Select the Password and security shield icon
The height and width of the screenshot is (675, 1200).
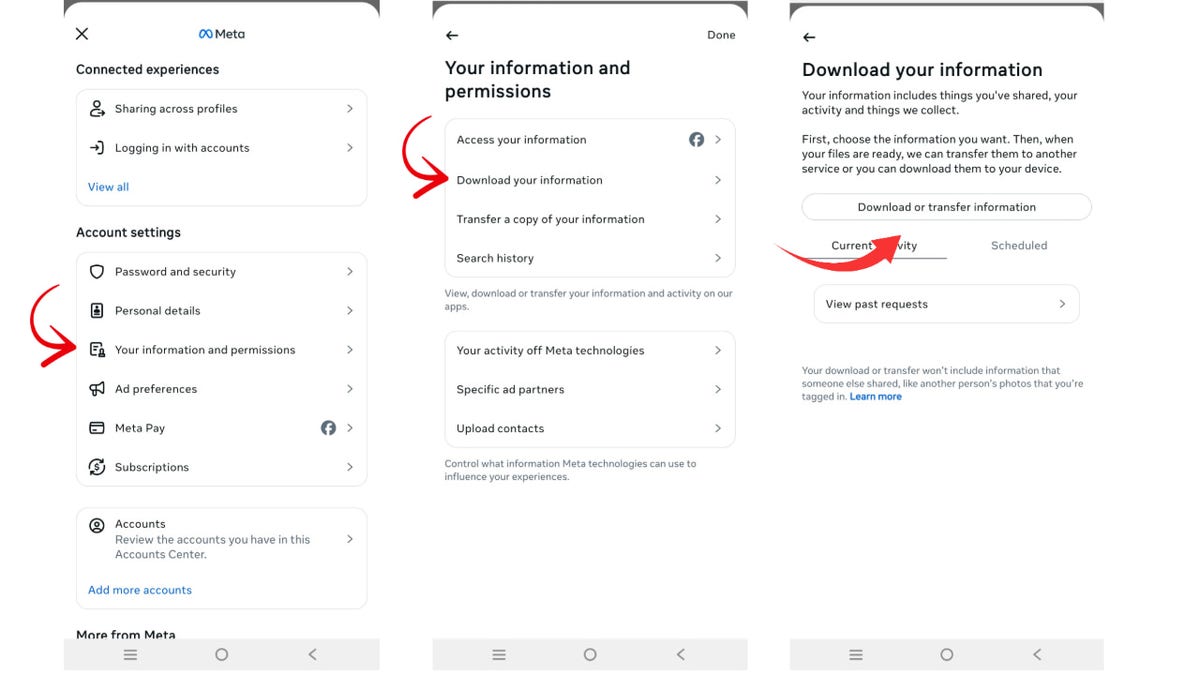point(96,271)
